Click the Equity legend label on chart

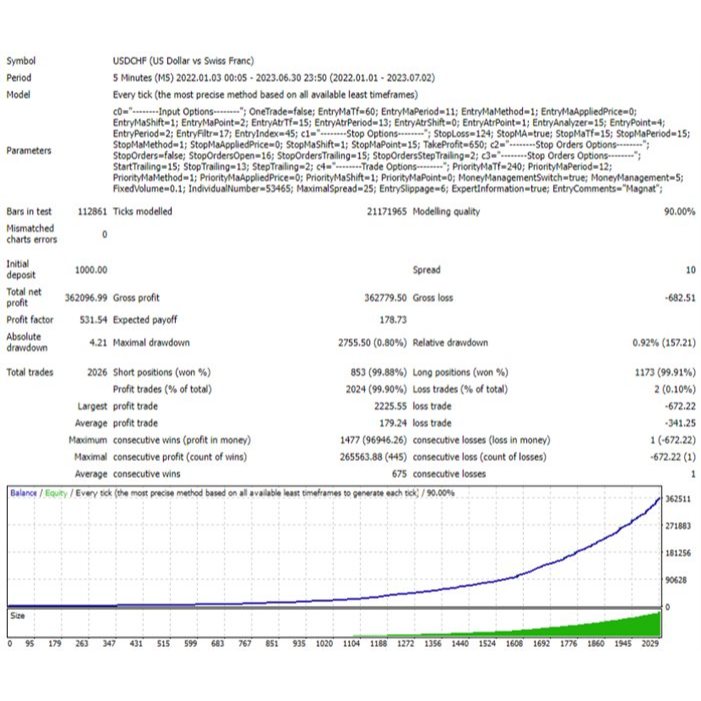tap(56, 493)
